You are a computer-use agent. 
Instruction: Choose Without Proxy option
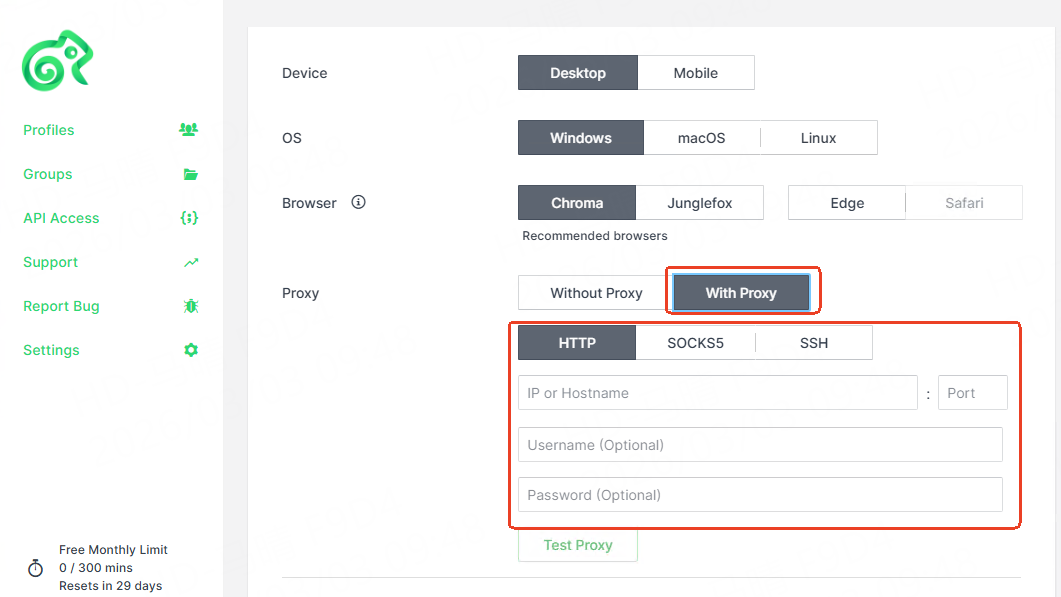[x=596, y=293]
